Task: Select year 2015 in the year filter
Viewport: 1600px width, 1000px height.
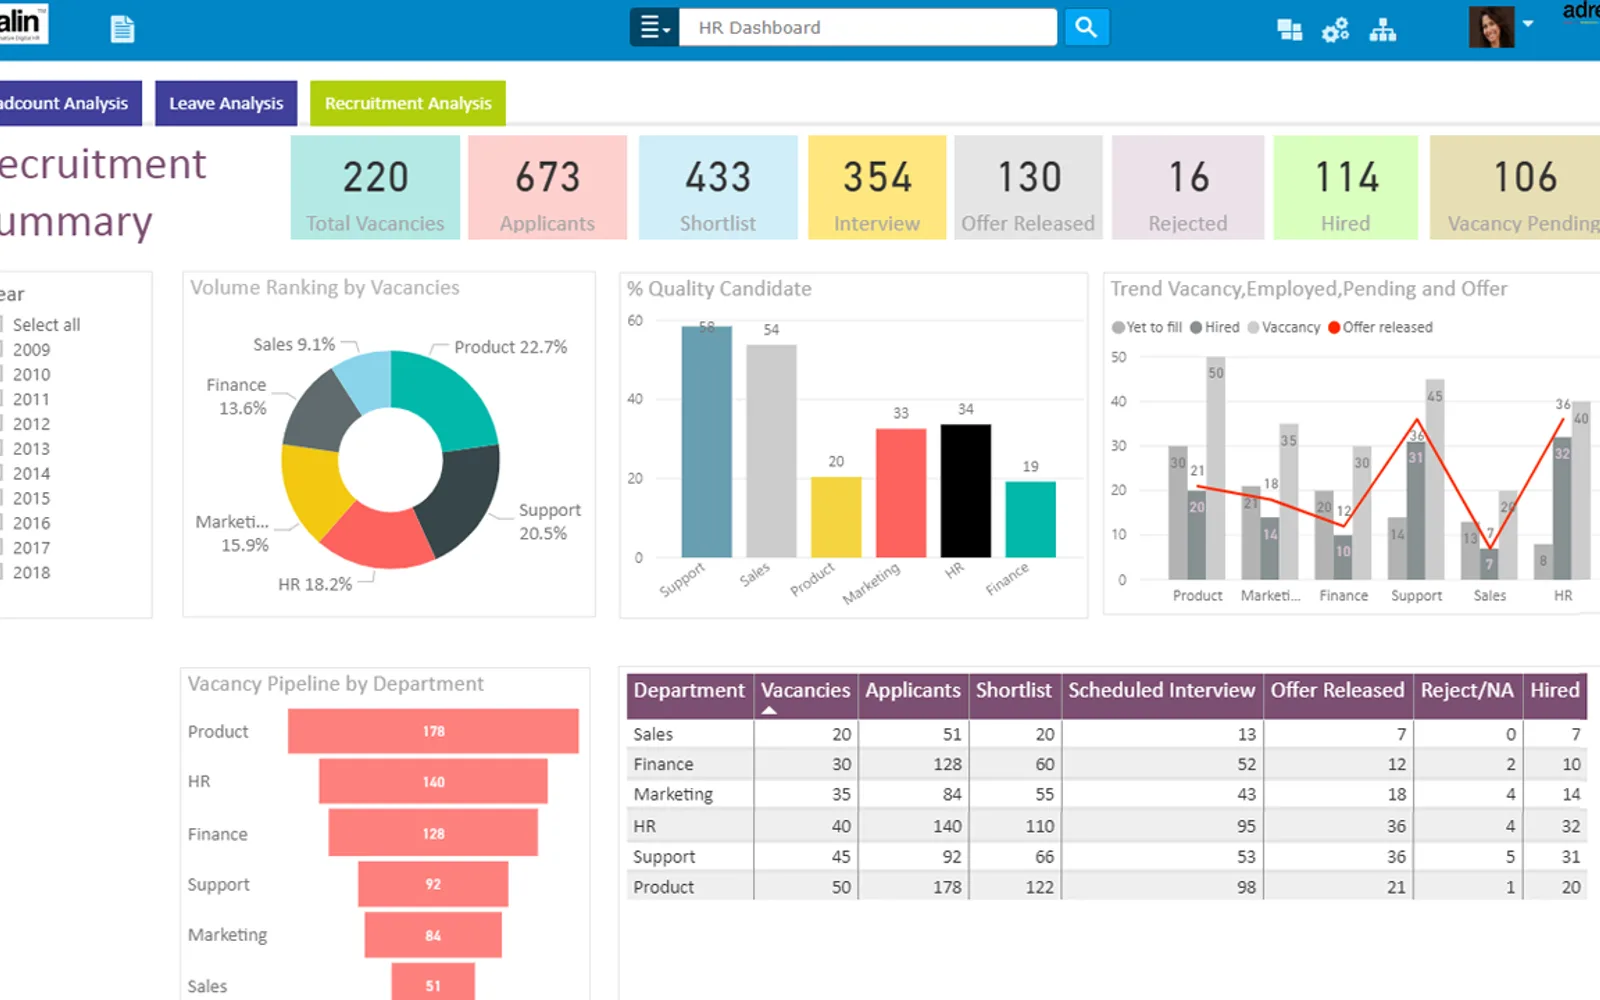Action: tap(31, 498)
